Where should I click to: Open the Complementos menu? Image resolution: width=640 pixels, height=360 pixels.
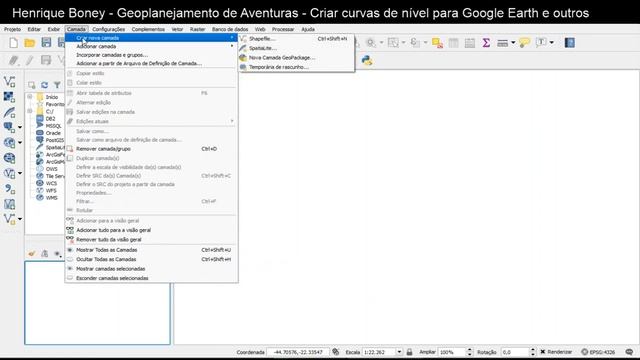pyautogui.click(x=148, y=29)
